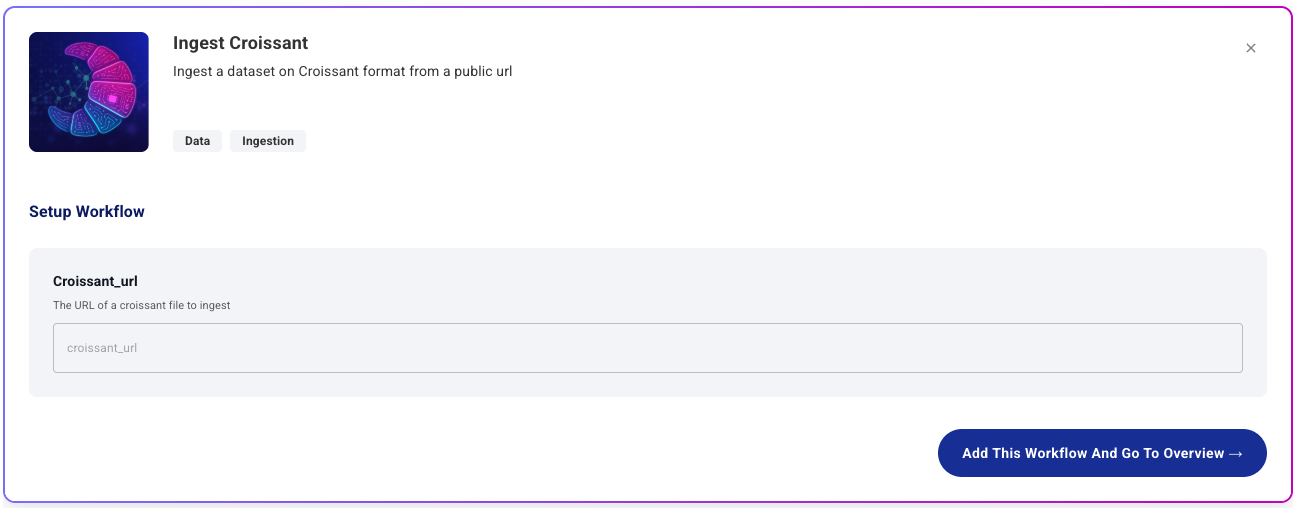The image size is (1301, 508).
Task: Click the Setup Workflow heading
Action: (x=87, y=212)
